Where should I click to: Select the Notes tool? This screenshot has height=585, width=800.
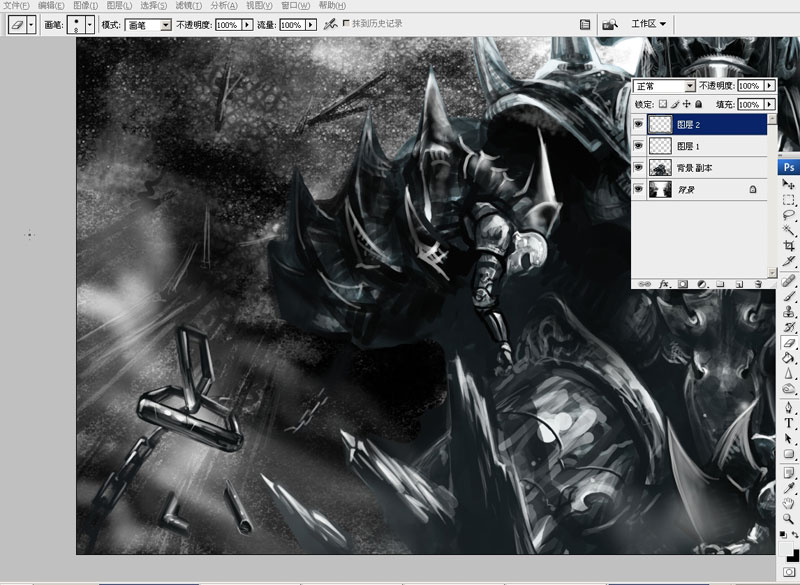pyautogui.click(x=789, y=473)
